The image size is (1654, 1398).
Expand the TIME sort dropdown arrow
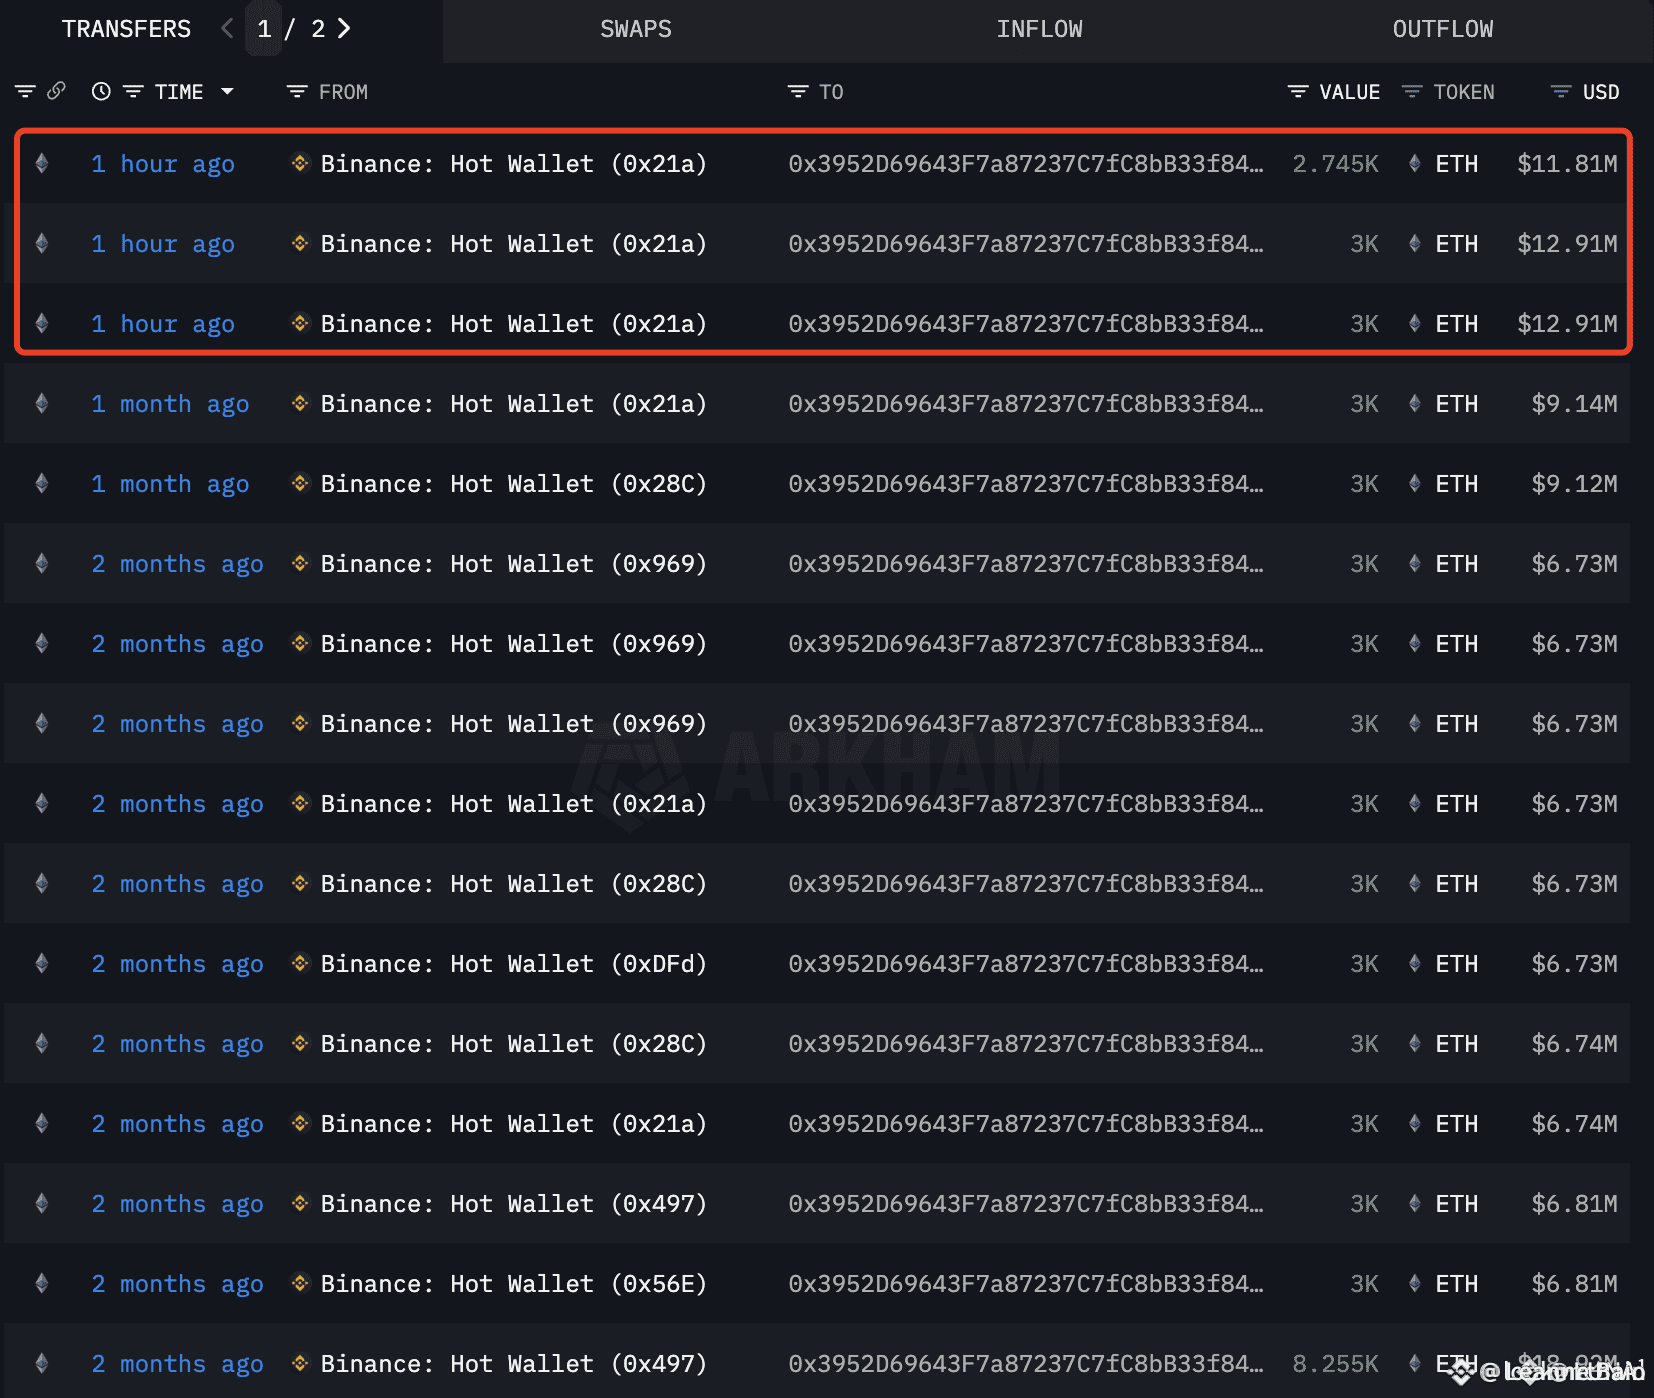click(x=227, y=91)
